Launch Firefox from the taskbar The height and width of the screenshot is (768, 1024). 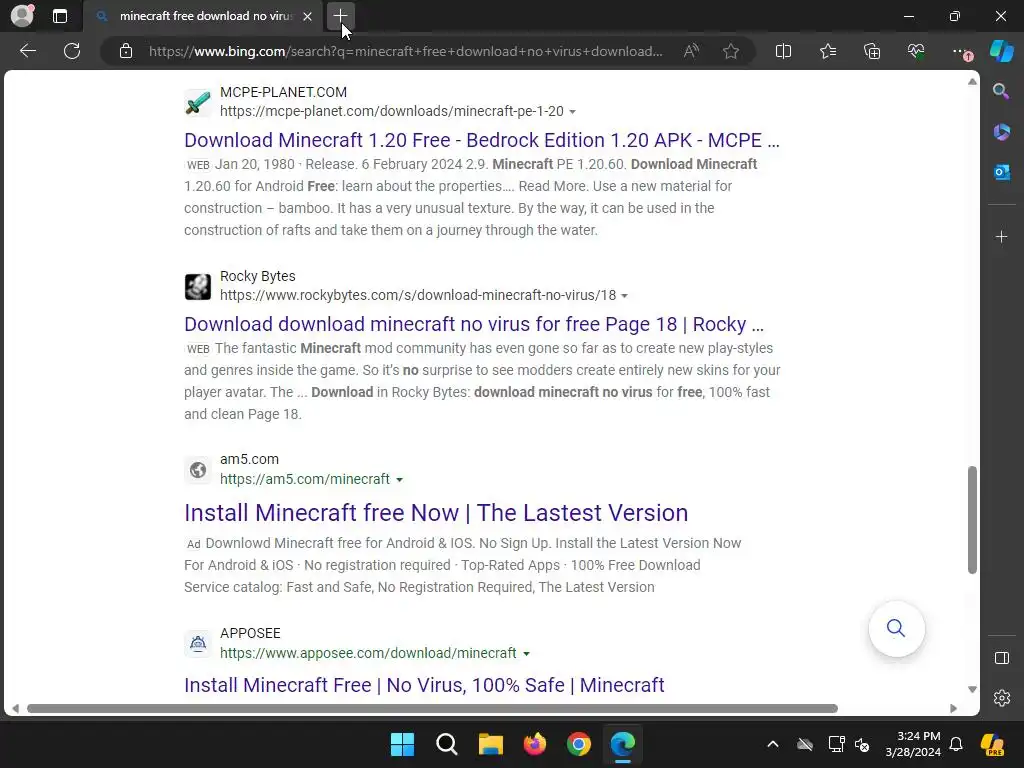(535, 744)
